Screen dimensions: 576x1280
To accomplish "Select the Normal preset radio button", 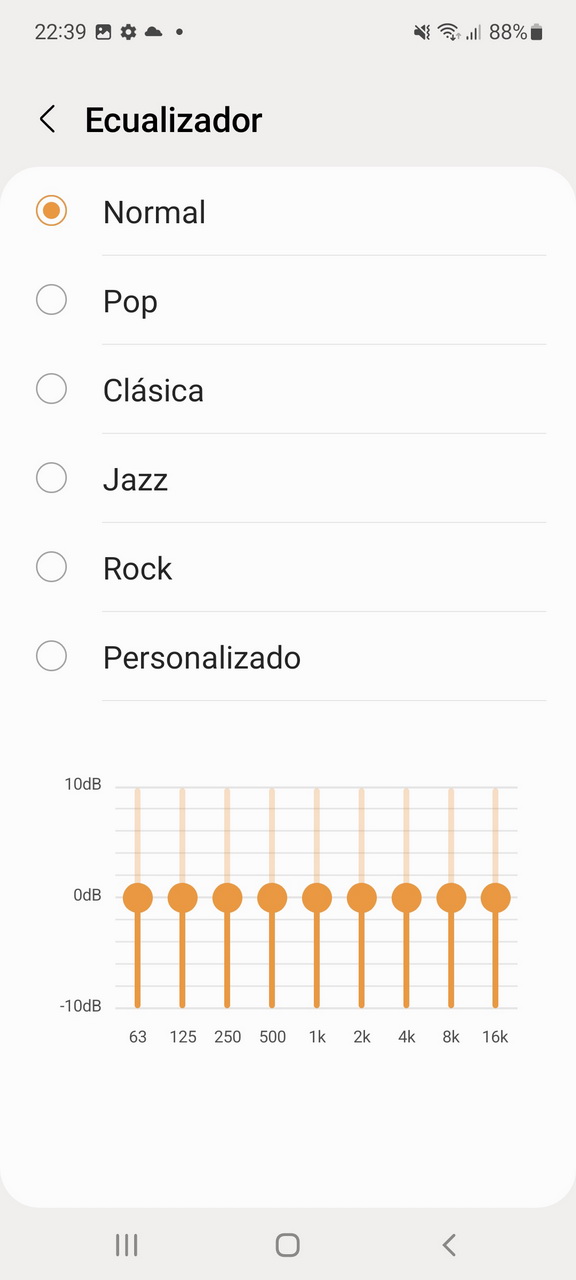I will tap(51, 211).
